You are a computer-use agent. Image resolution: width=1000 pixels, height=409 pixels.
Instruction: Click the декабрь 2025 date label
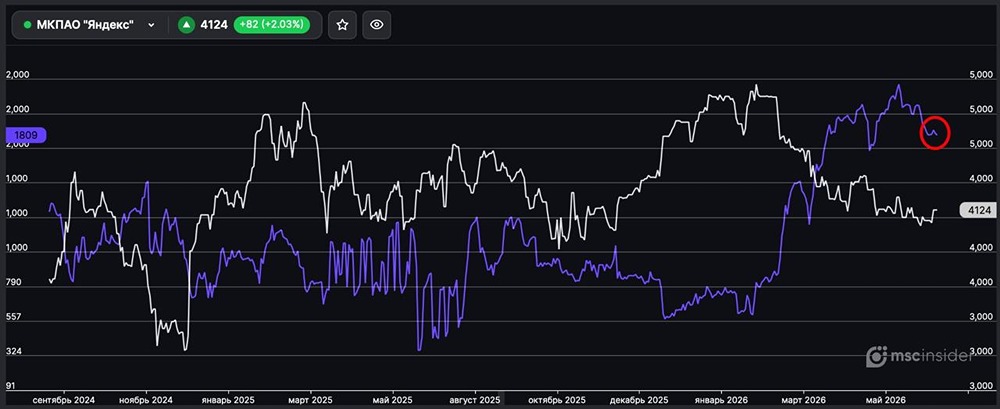[639, 400]
